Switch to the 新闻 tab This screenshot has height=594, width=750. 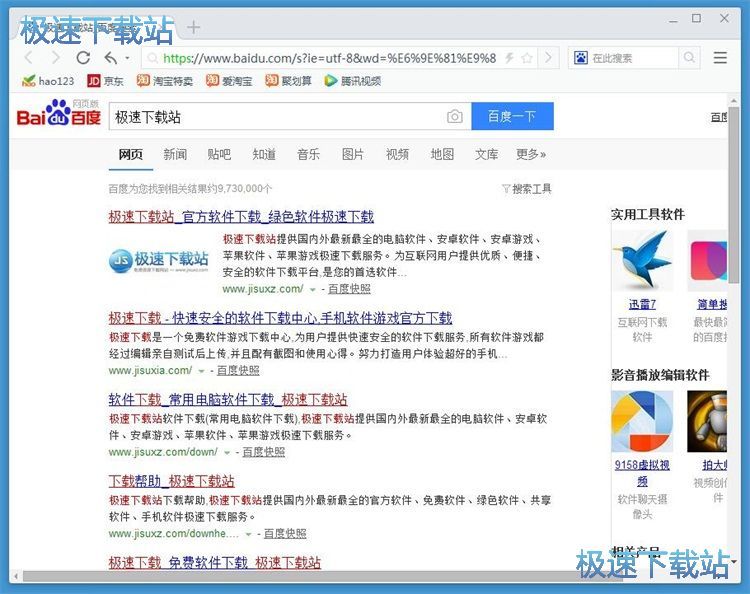(x=175, y=154)
